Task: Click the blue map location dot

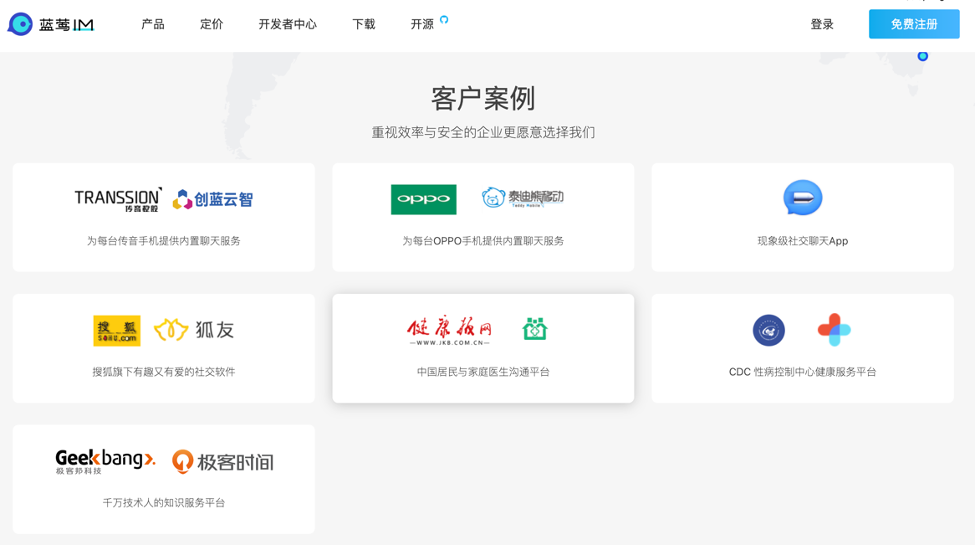Action: click(922, 56)
